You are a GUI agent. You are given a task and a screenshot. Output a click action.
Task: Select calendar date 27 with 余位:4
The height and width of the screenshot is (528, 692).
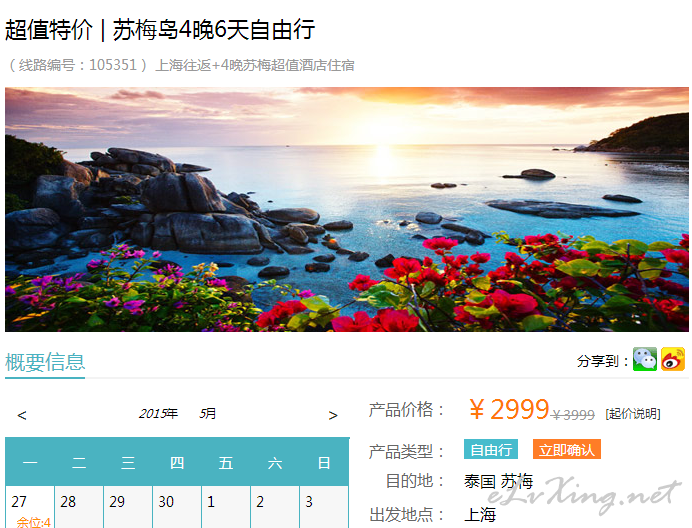30,507
